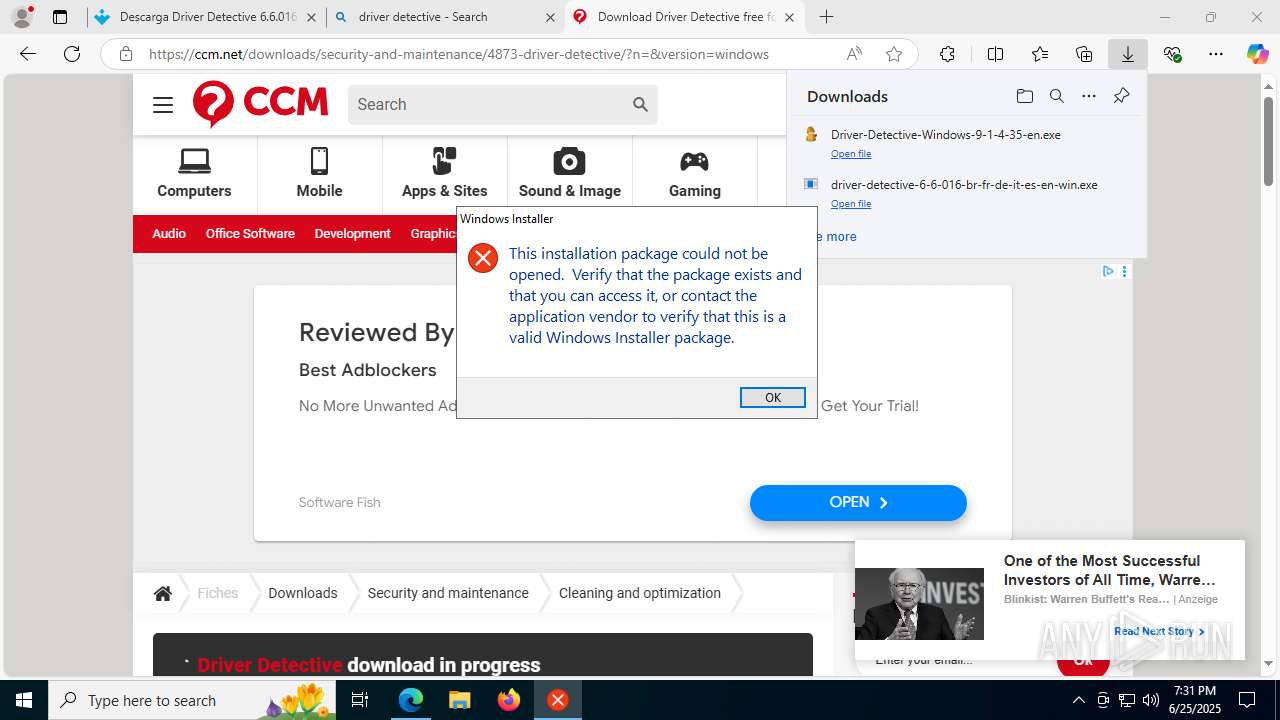Viewport: 1280px width, 720px height.
Task: Open the Edge profile icon
Action: (22, 17)
